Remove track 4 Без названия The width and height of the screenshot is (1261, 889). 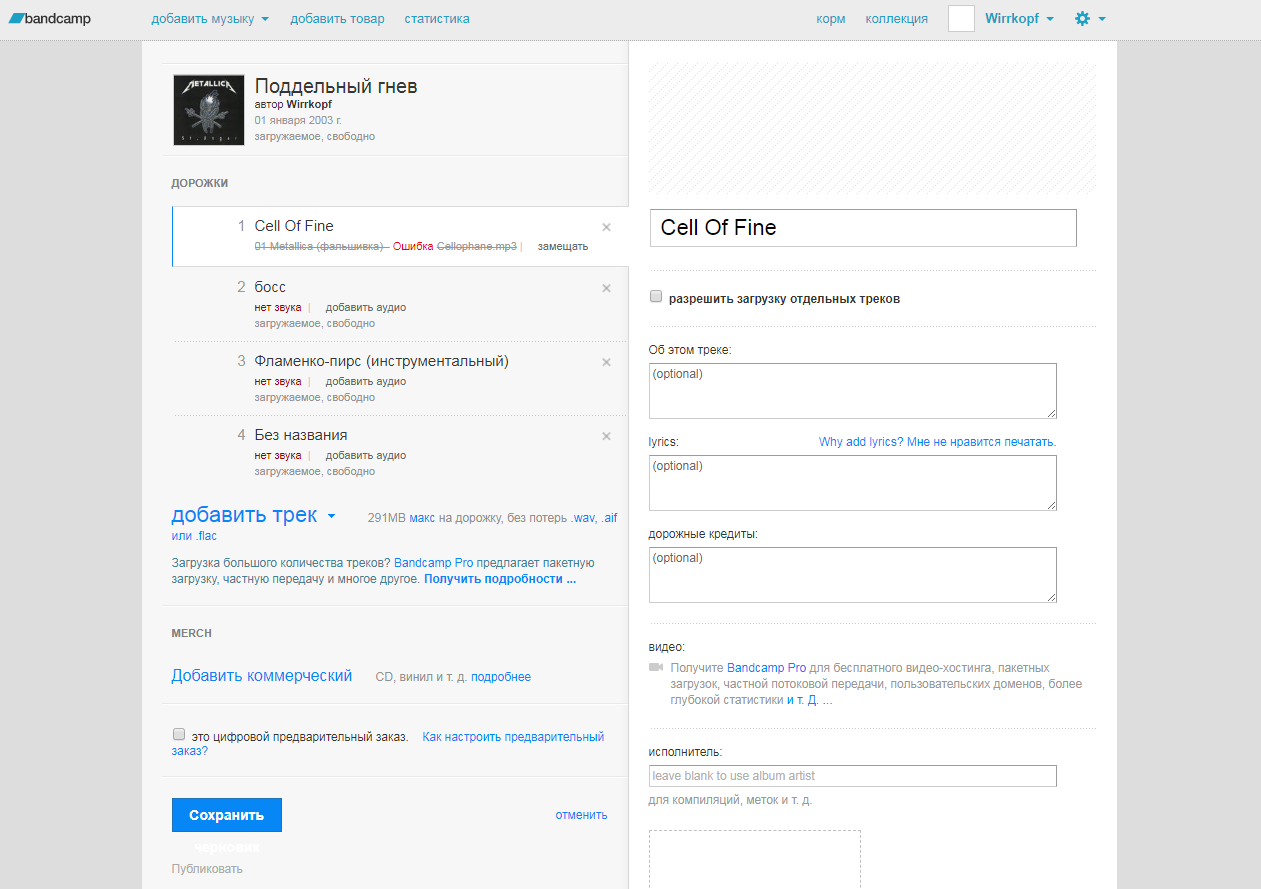(x=606, y=436)
